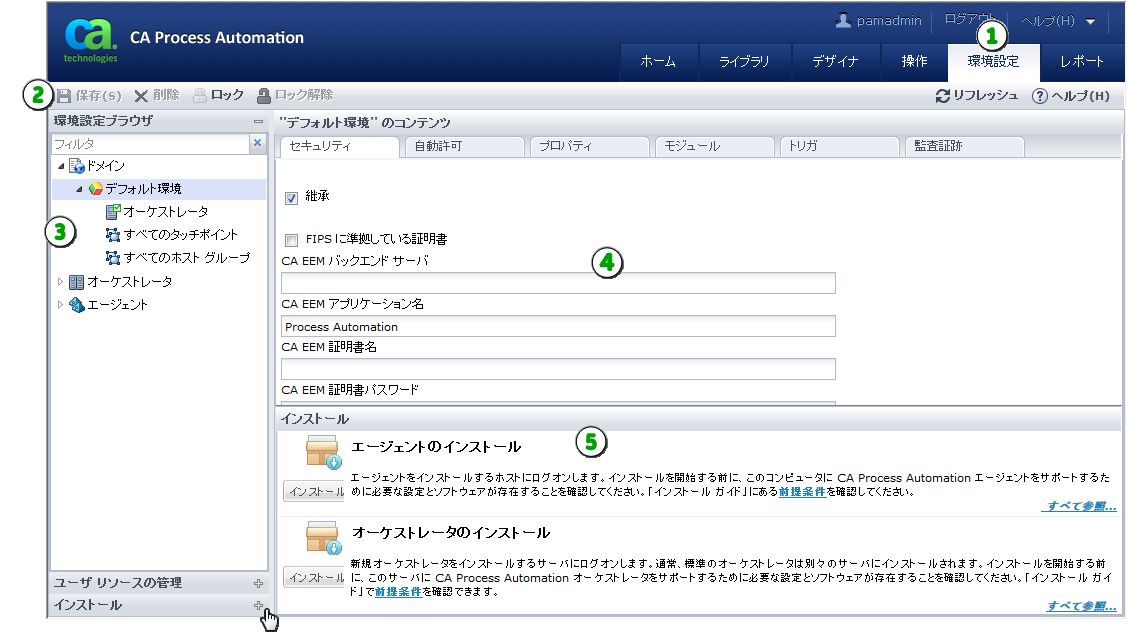This screenshot has width=1131, height=644.
Task: Expand the ユーザ リソースの管理 panel
Action: (x=258, y=583)
